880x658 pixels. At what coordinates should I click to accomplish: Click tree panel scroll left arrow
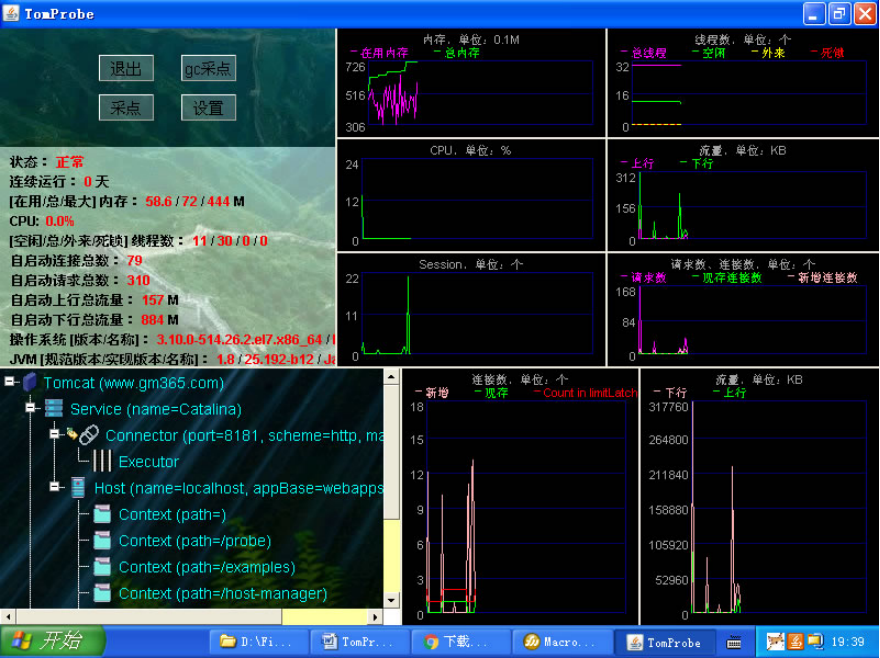[7, 616]
